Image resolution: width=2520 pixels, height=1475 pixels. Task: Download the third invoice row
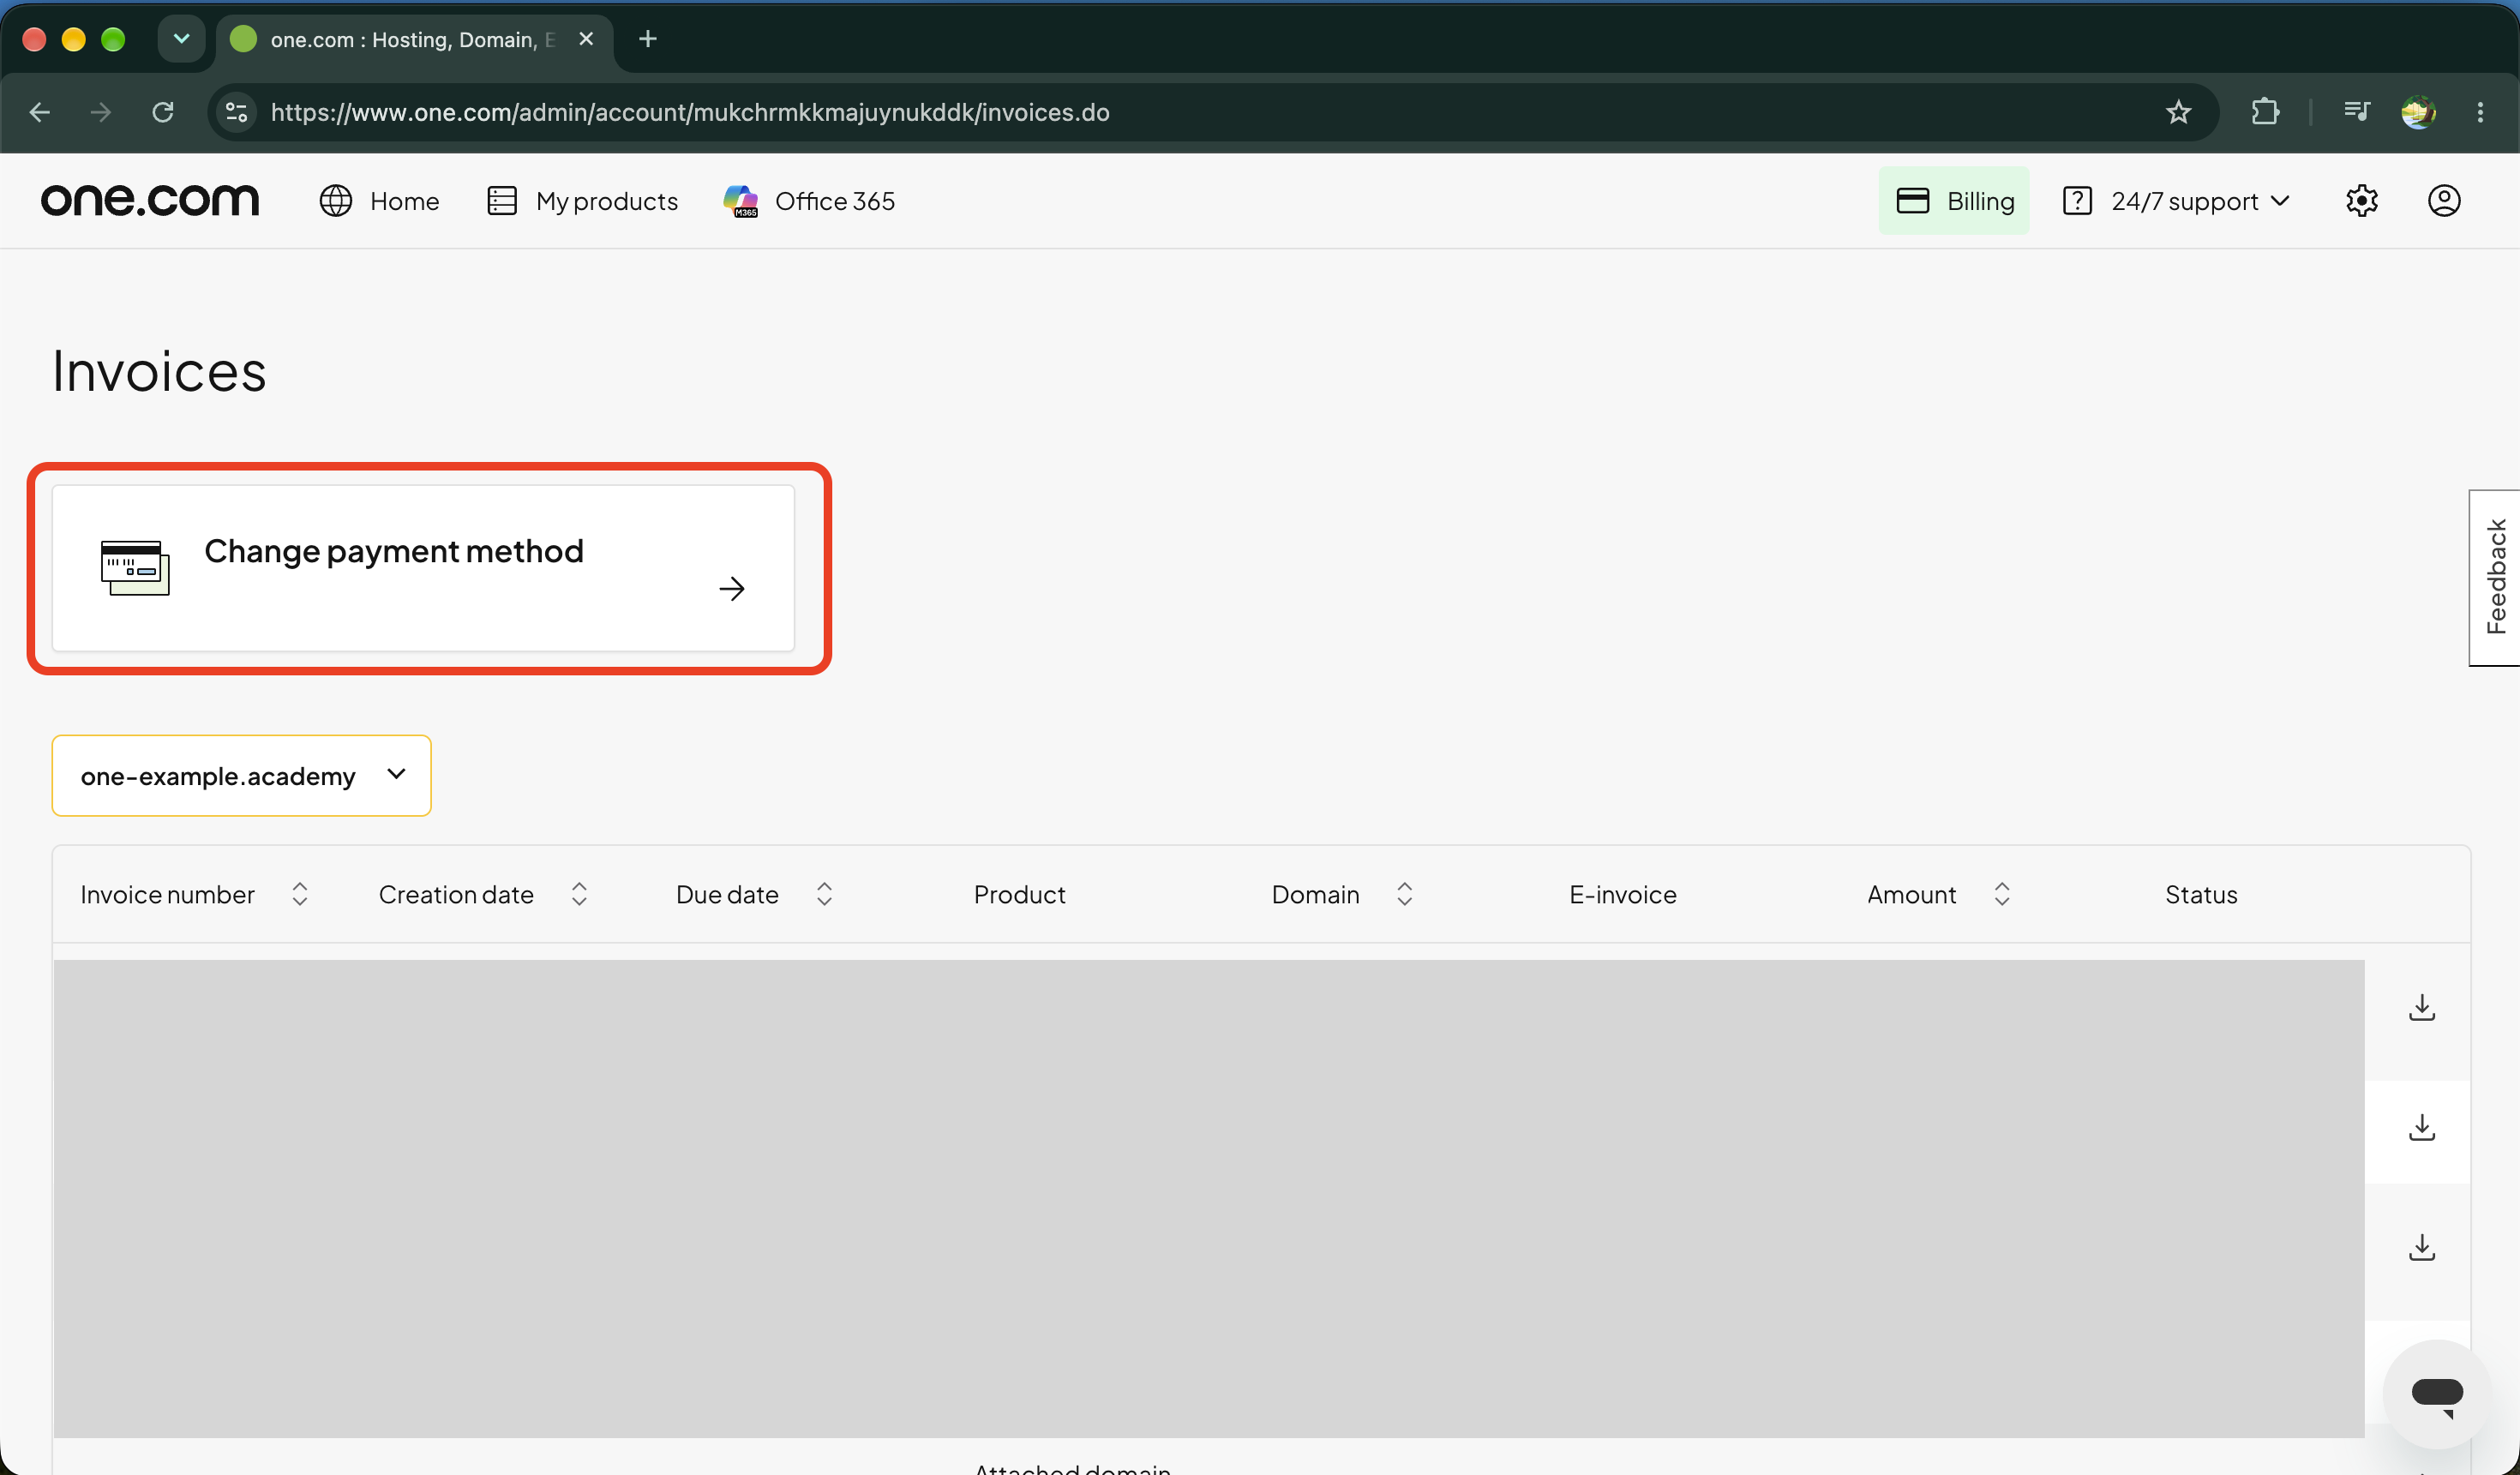pyautogui.click(x=2421, y=1247)
